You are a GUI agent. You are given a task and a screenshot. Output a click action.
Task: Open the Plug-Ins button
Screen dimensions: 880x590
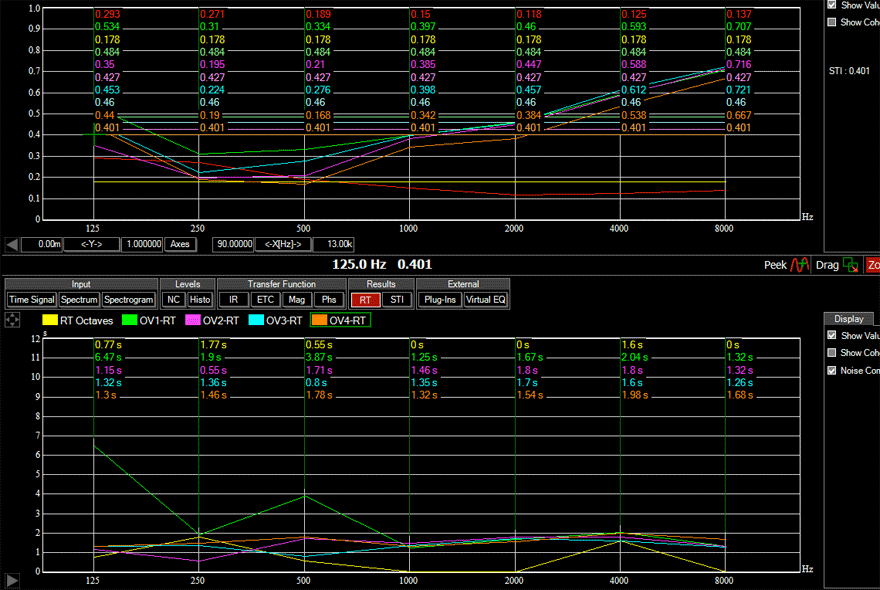click(x=440, y=300)
